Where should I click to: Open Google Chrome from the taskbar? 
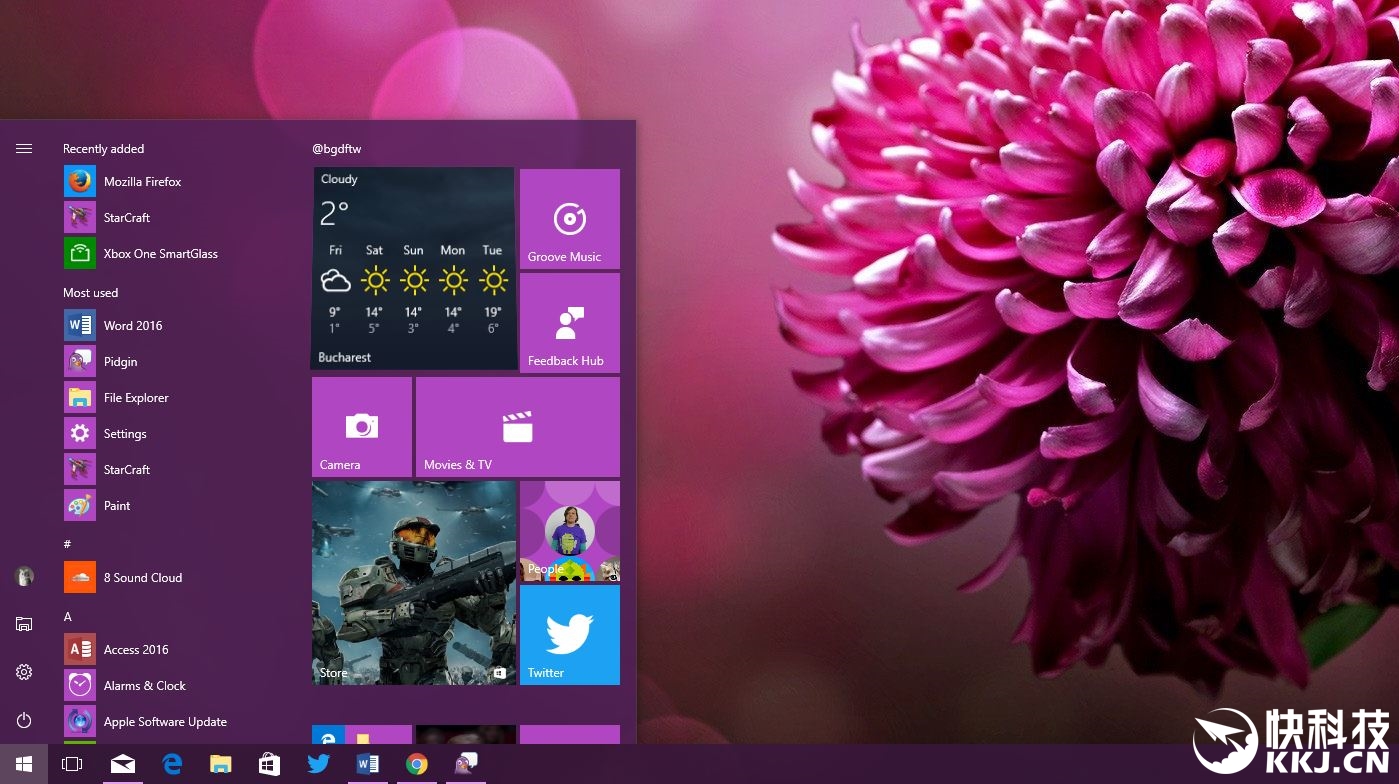417,764
